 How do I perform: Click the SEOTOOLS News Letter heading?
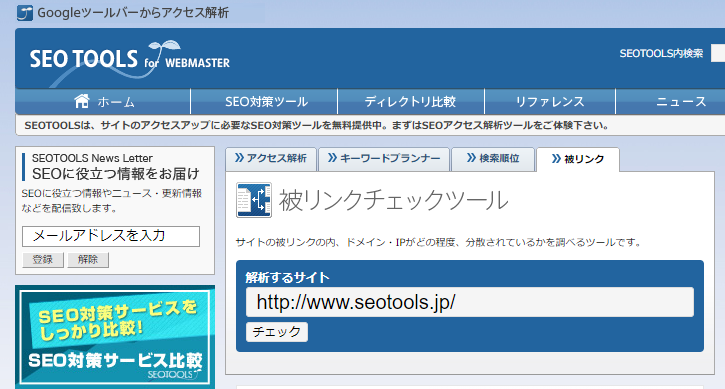click(x=92, y=158)
